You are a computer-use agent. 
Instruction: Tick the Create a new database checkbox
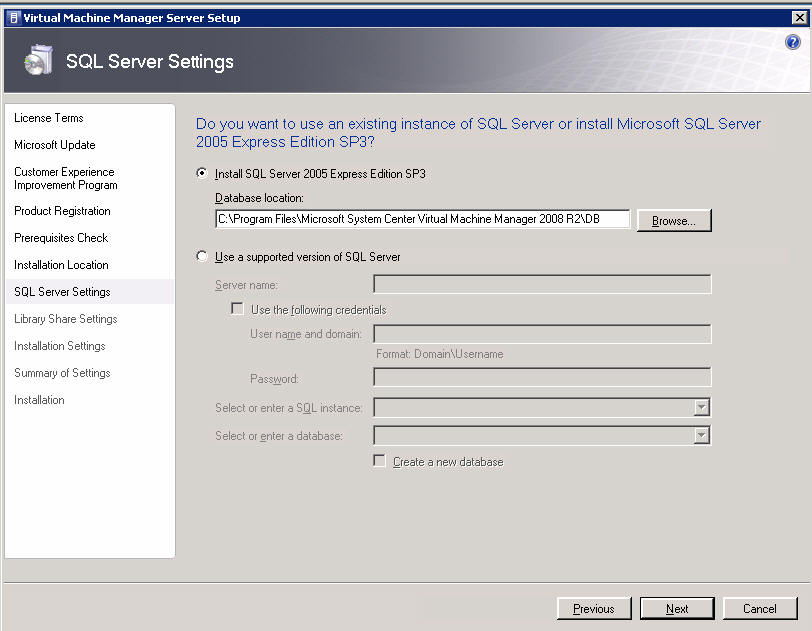point(379,461)
